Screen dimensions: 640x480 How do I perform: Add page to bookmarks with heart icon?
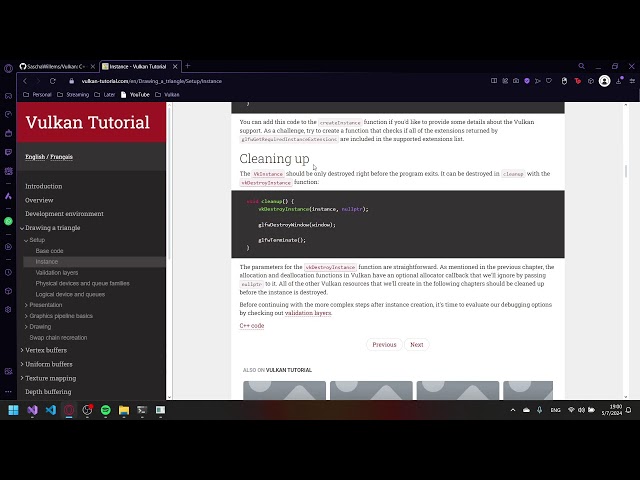549,81
